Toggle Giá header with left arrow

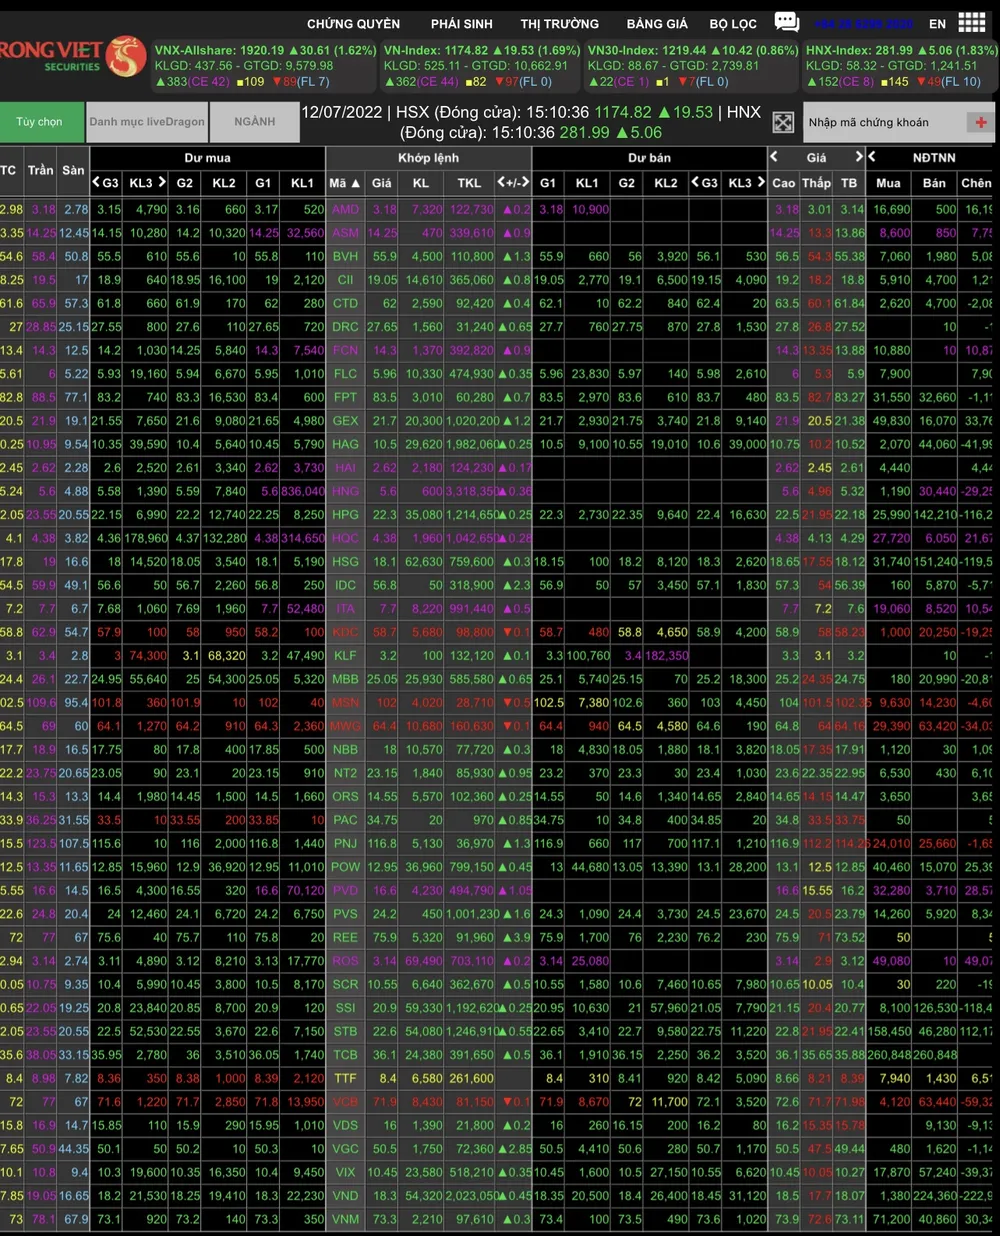[x=774, y=156]
